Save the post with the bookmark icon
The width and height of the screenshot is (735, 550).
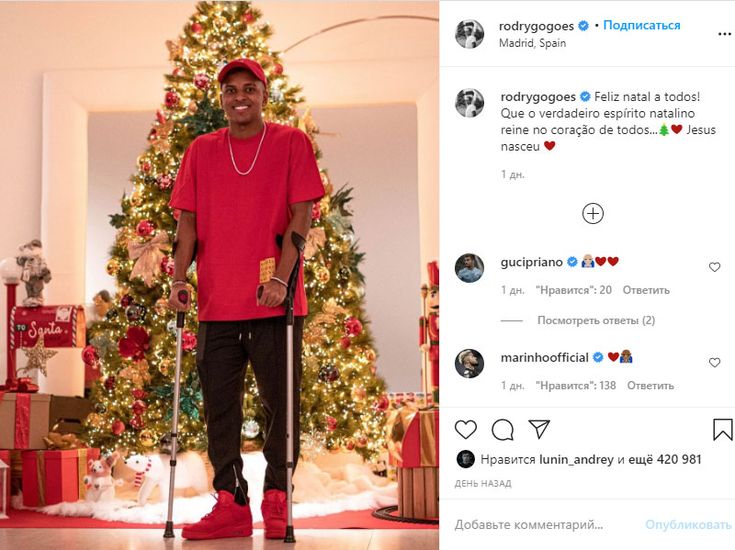coord(722,429)
